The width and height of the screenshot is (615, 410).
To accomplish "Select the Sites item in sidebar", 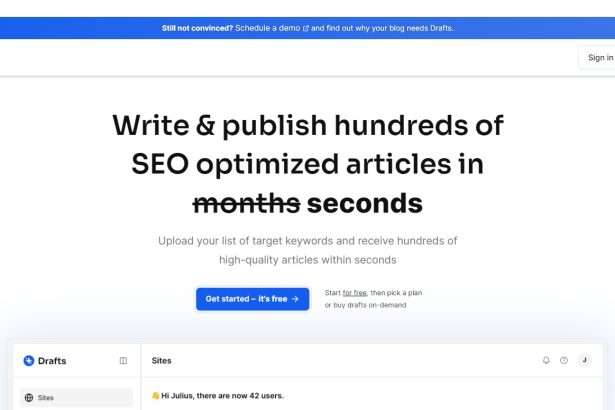I will (x=76, y=397).
